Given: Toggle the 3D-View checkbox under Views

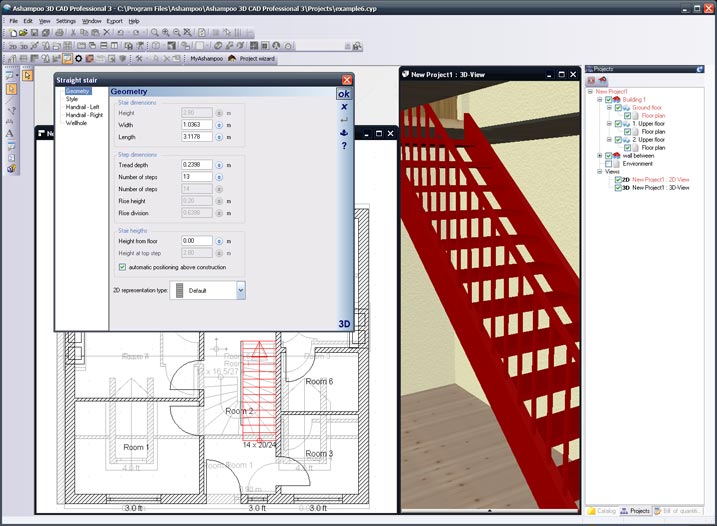Looking at the screenshot, I should [x=618, y=188].
